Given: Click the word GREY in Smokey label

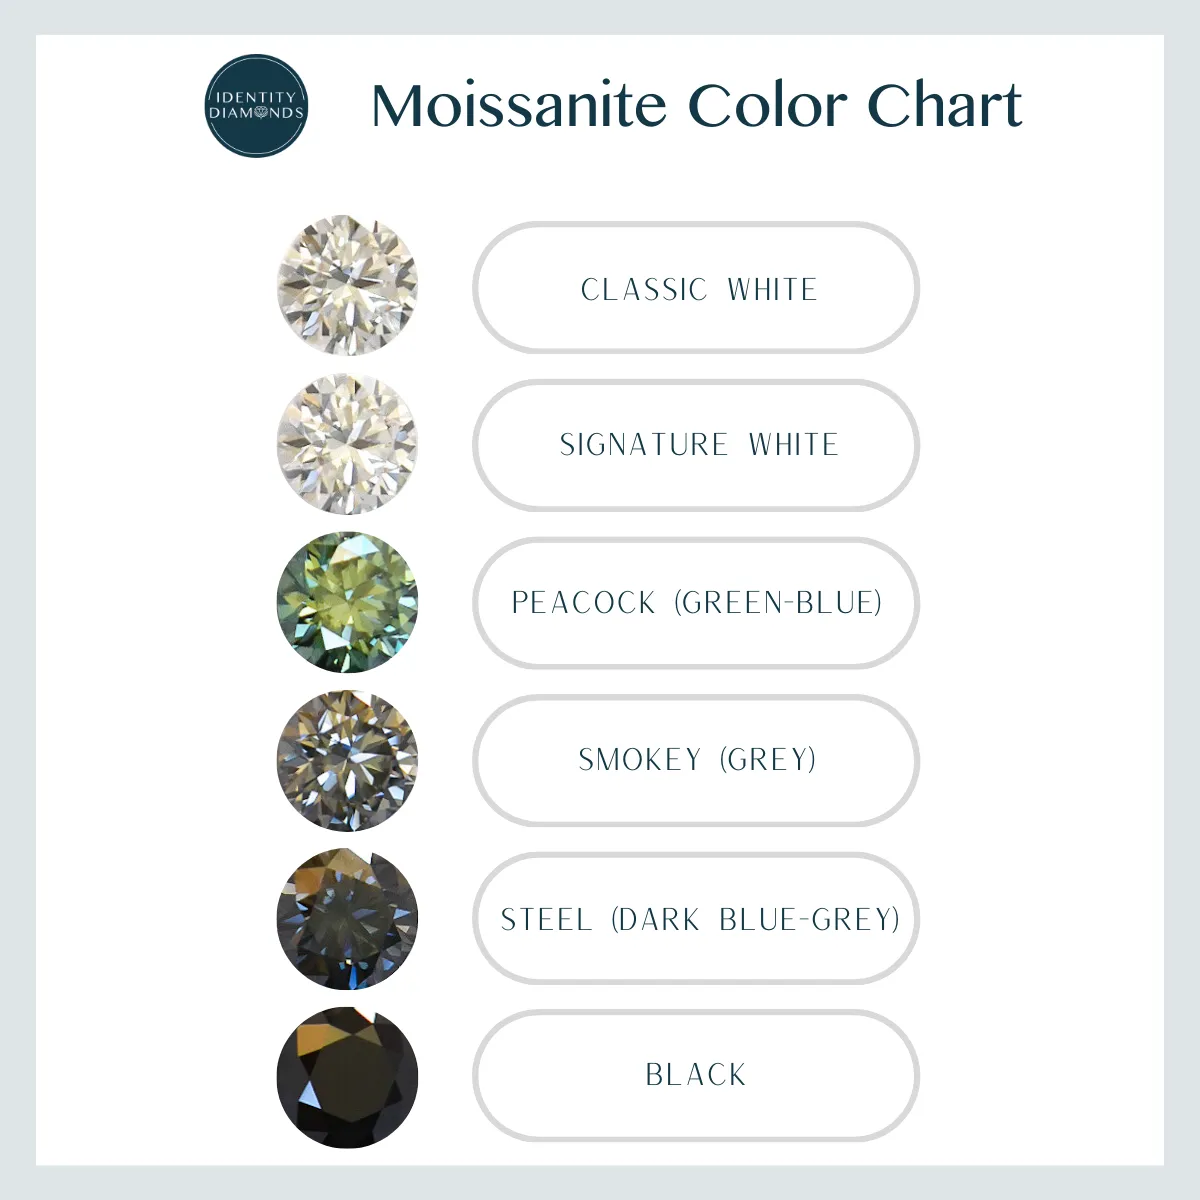Looking at the screenshot, I should point(768,760).
